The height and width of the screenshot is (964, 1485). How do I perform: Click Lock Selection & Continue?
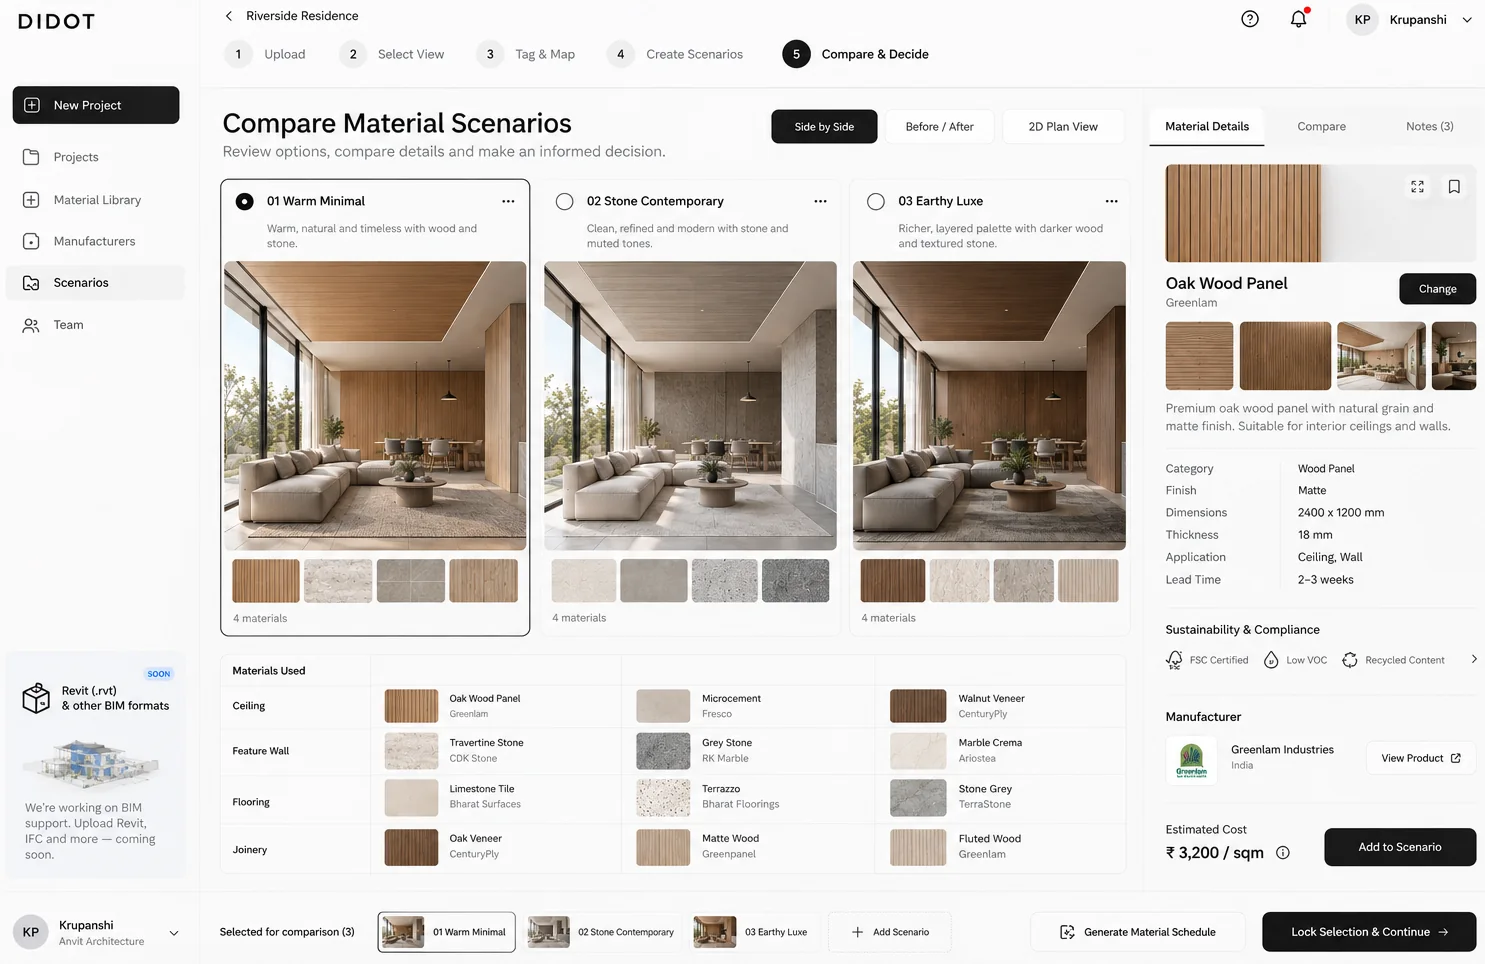coord(1369,932)
